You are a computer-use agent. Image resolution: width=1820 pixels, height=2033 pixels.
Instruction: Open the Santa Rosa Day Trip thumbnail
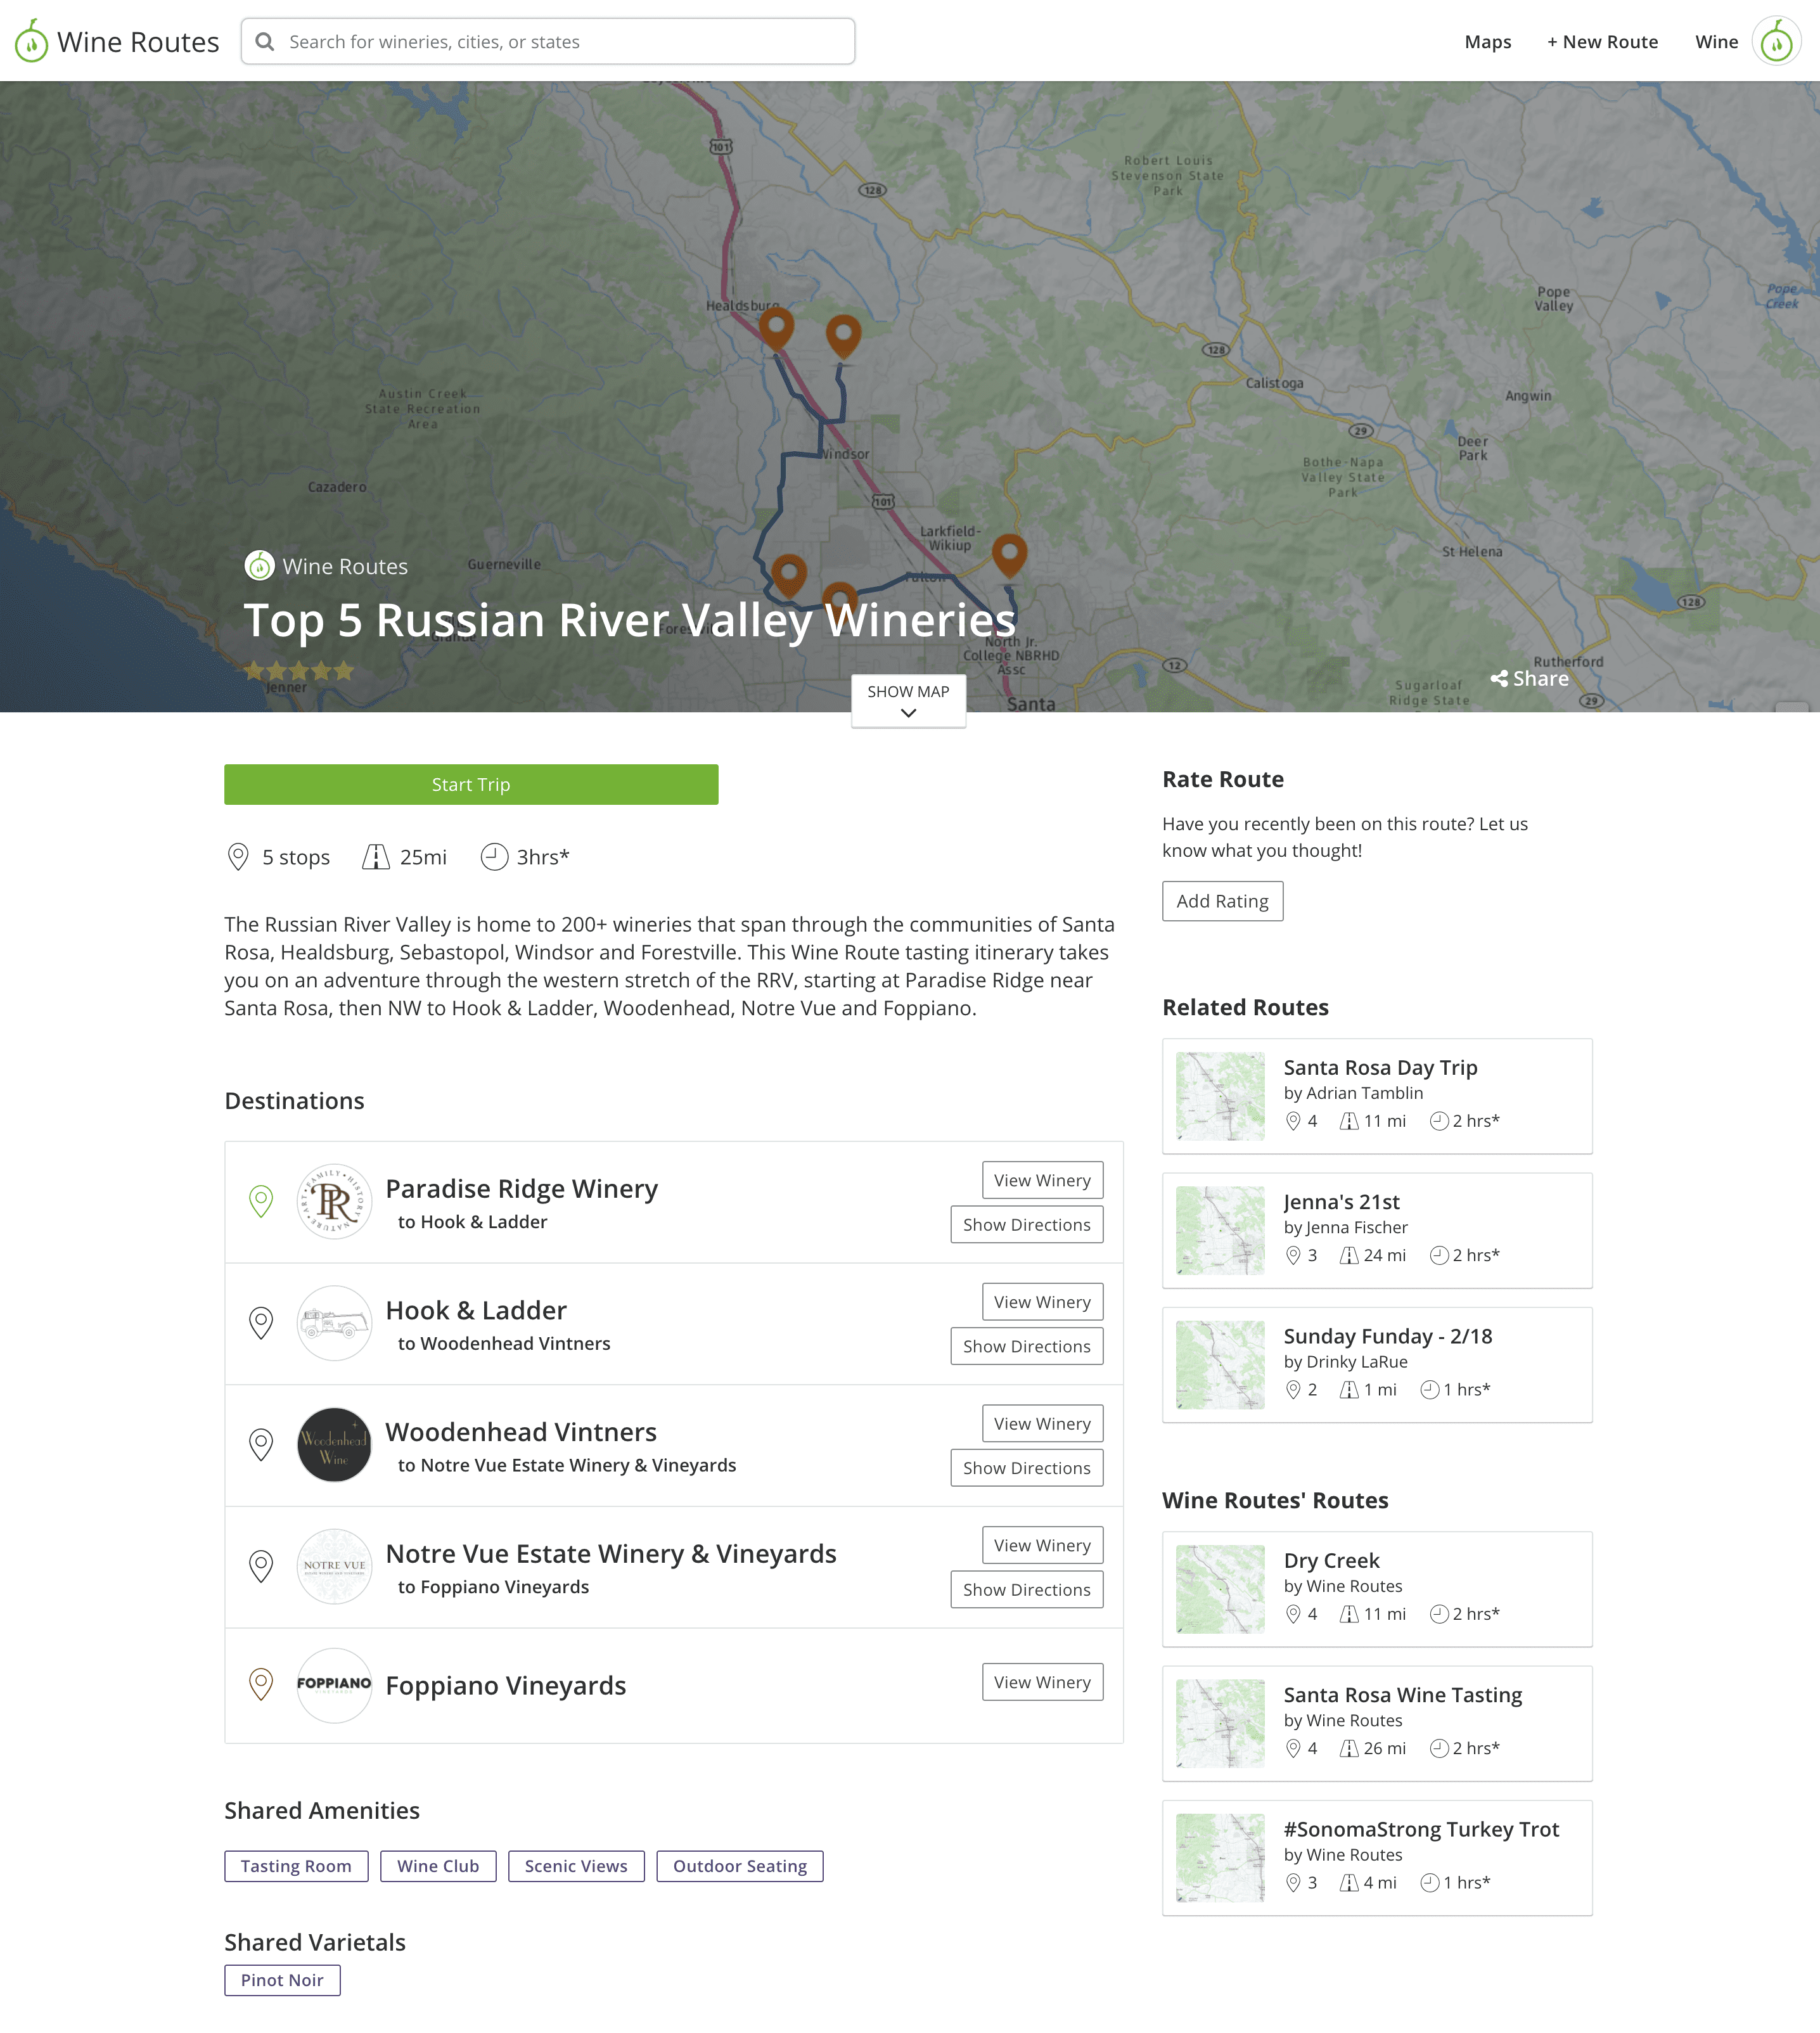point(1220,1096)
